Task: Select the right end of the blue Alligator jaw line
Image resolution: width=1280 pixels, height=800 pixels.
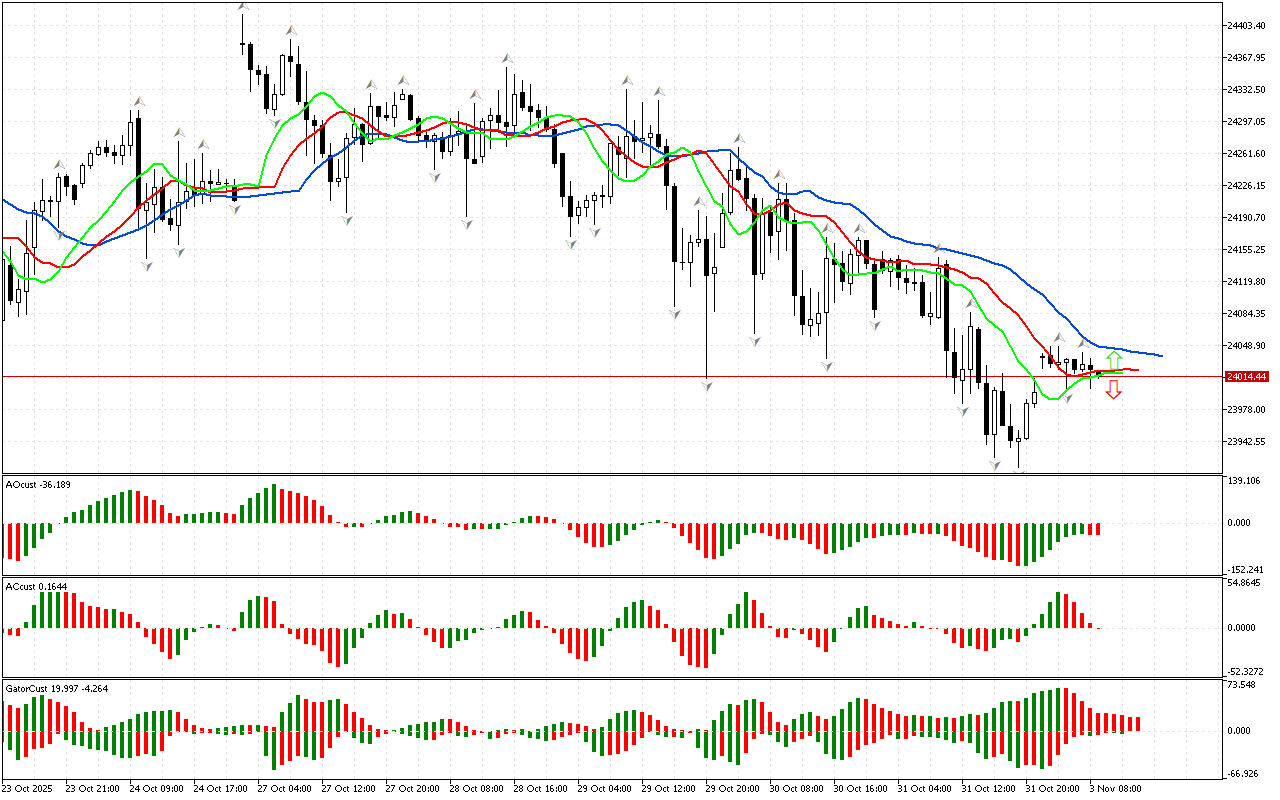Action: [1160, 356]
